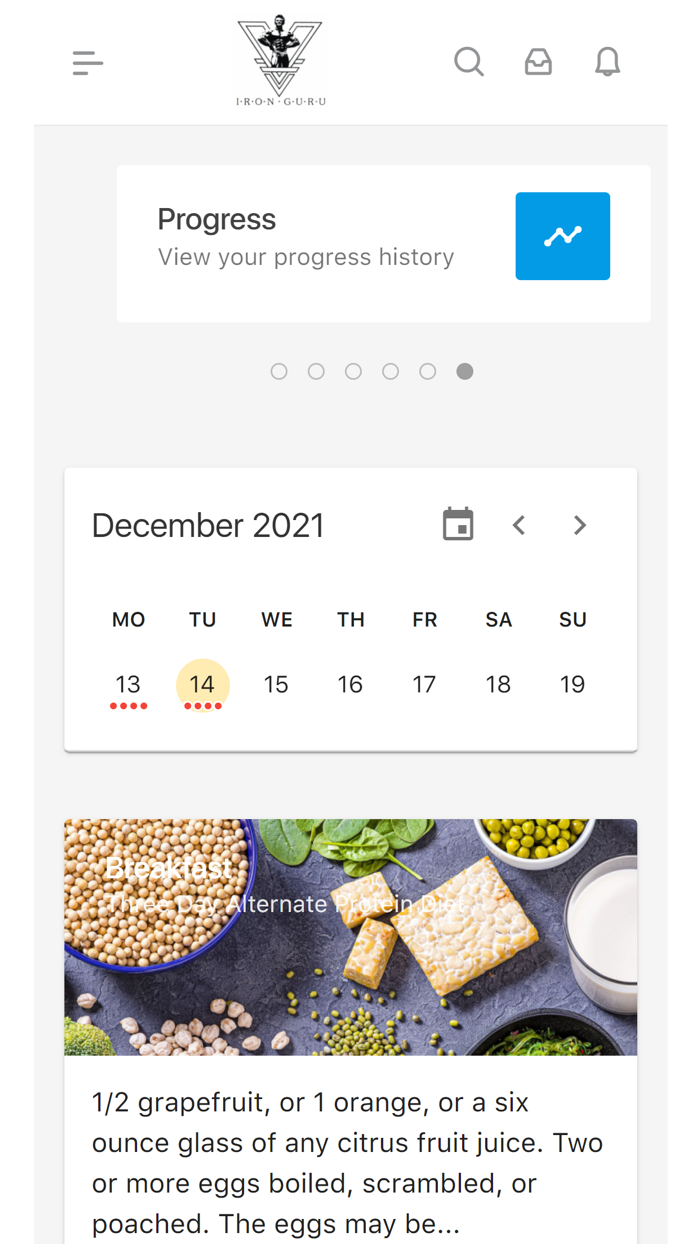This screenshot has width=700, height=1244.
Task: Open the hamburger navigation menu
Action: (x=88, y=63)
